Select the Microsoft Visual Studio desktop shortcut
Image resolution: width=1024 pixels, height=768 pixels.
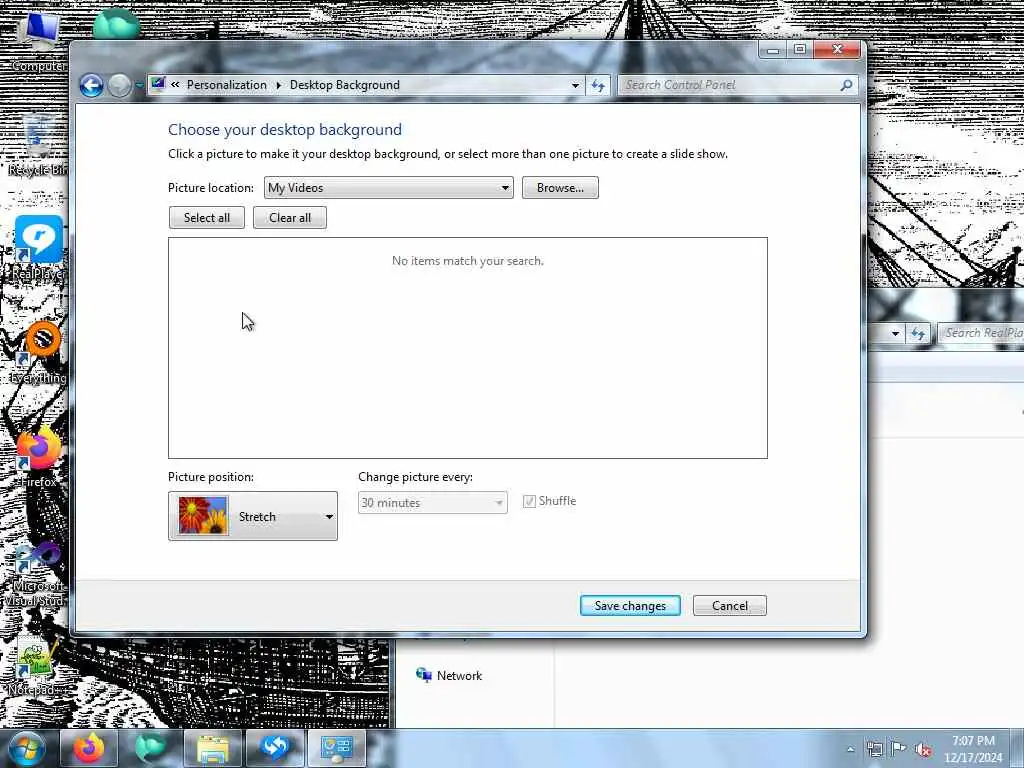pyautogui.click(x=36, y=575)
